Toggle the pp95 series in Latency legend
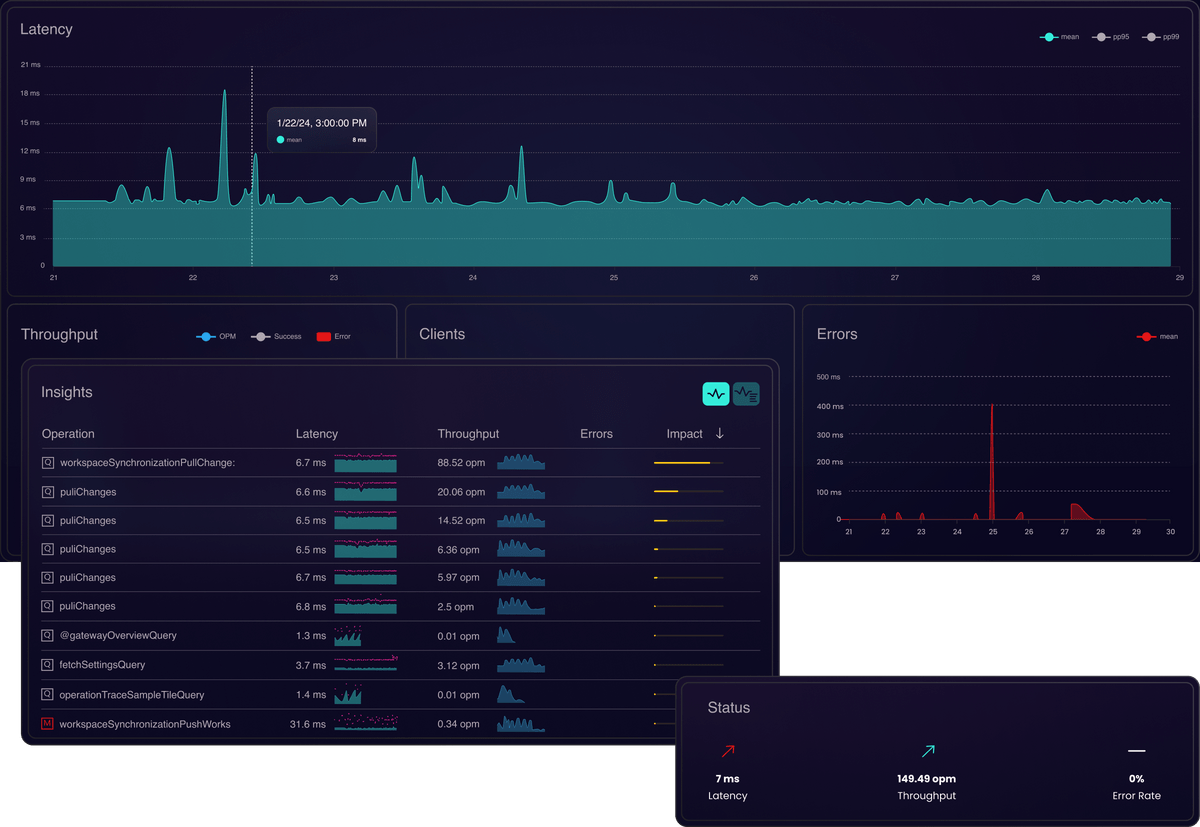Image resolution: width=1200 pixels, height=827 pixels. click(x=1111, y=37)
